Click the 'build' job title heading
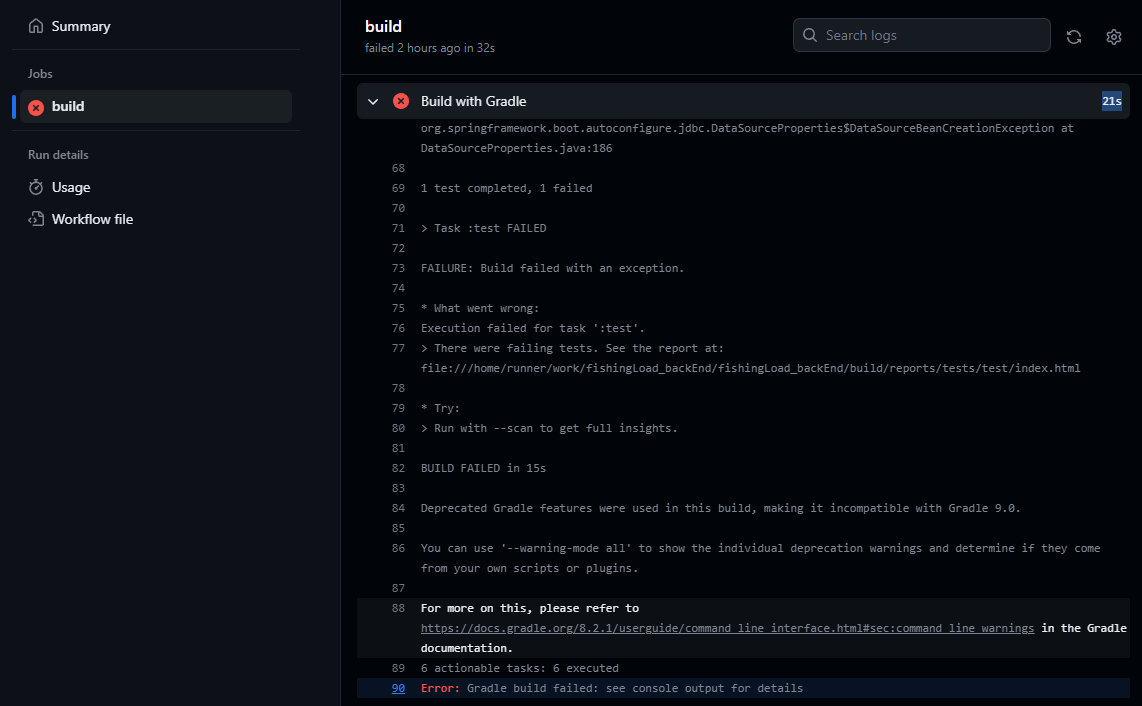This screenshot has height=706, width=1142. 383,26
